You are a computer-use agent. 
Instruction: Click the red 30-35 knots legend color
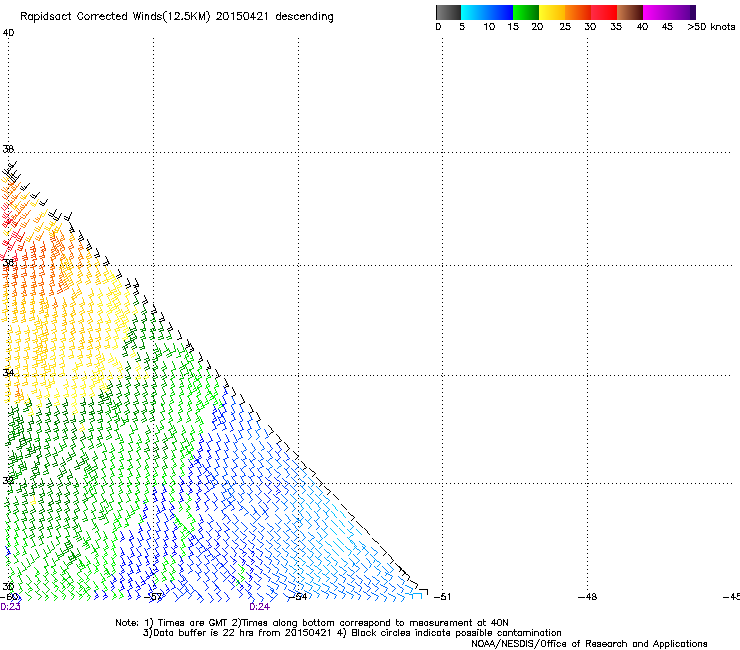(x=604, y=12)
